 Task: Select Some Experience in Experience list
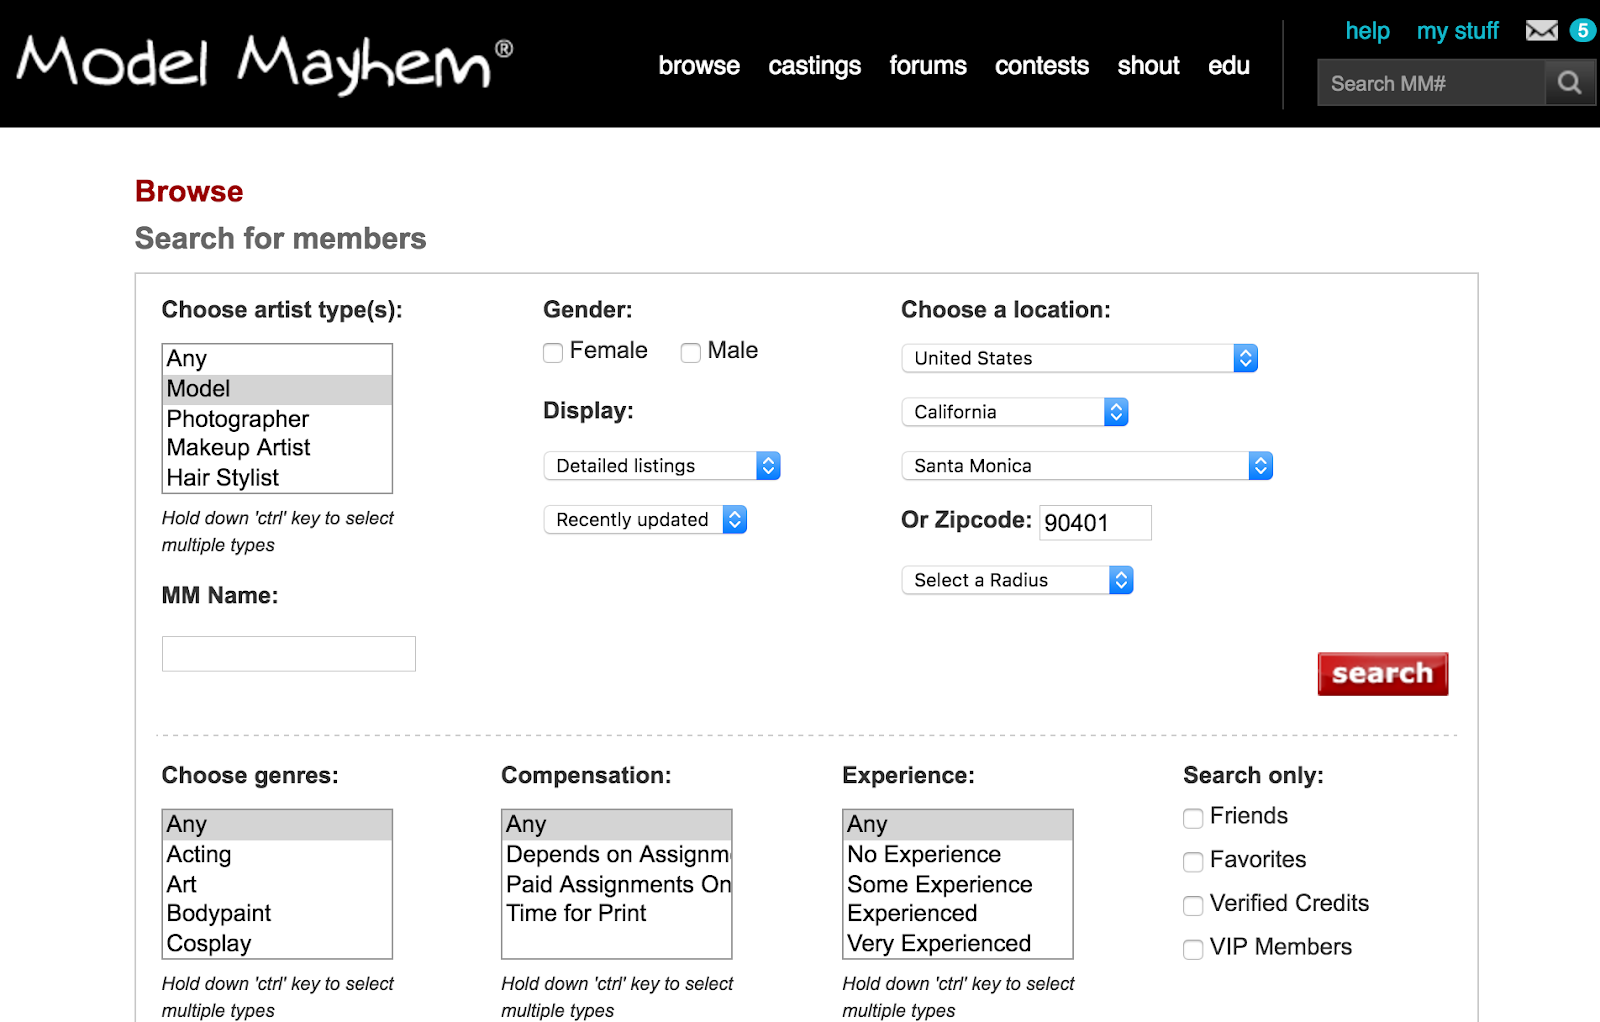pyautogui.click(x=958, y=885)
